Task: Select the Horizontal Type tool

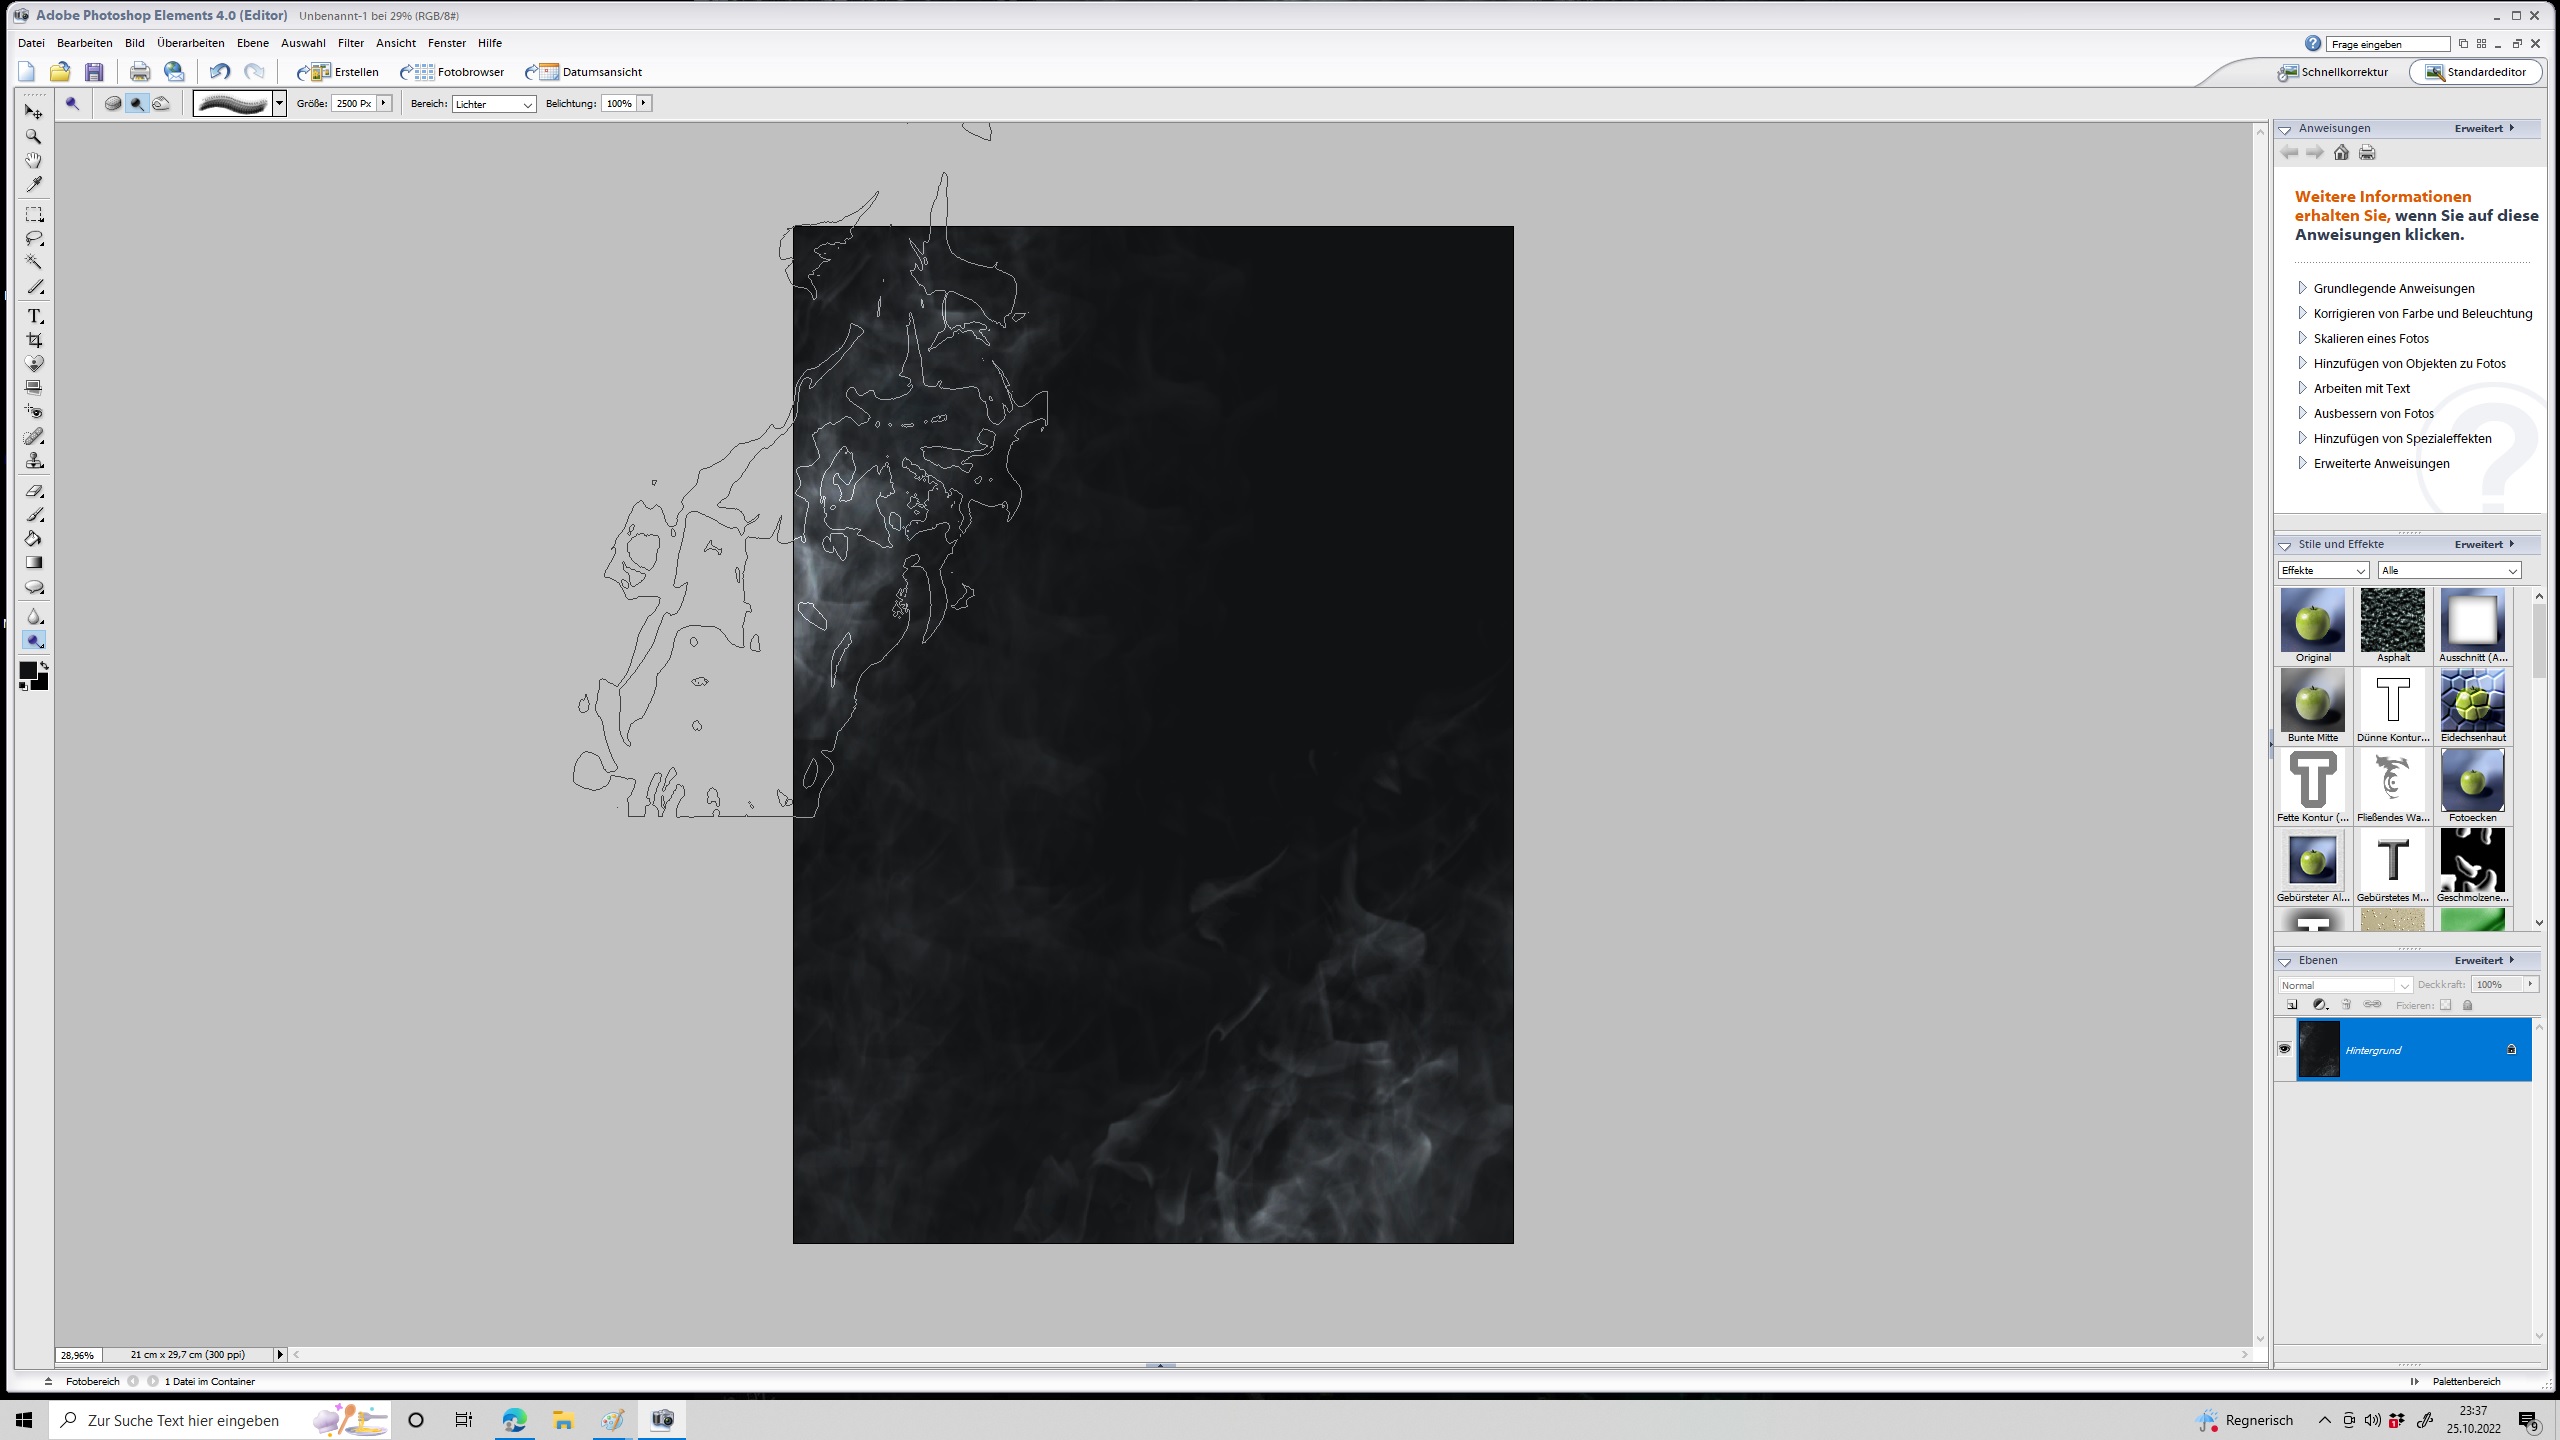Action: 34,316
